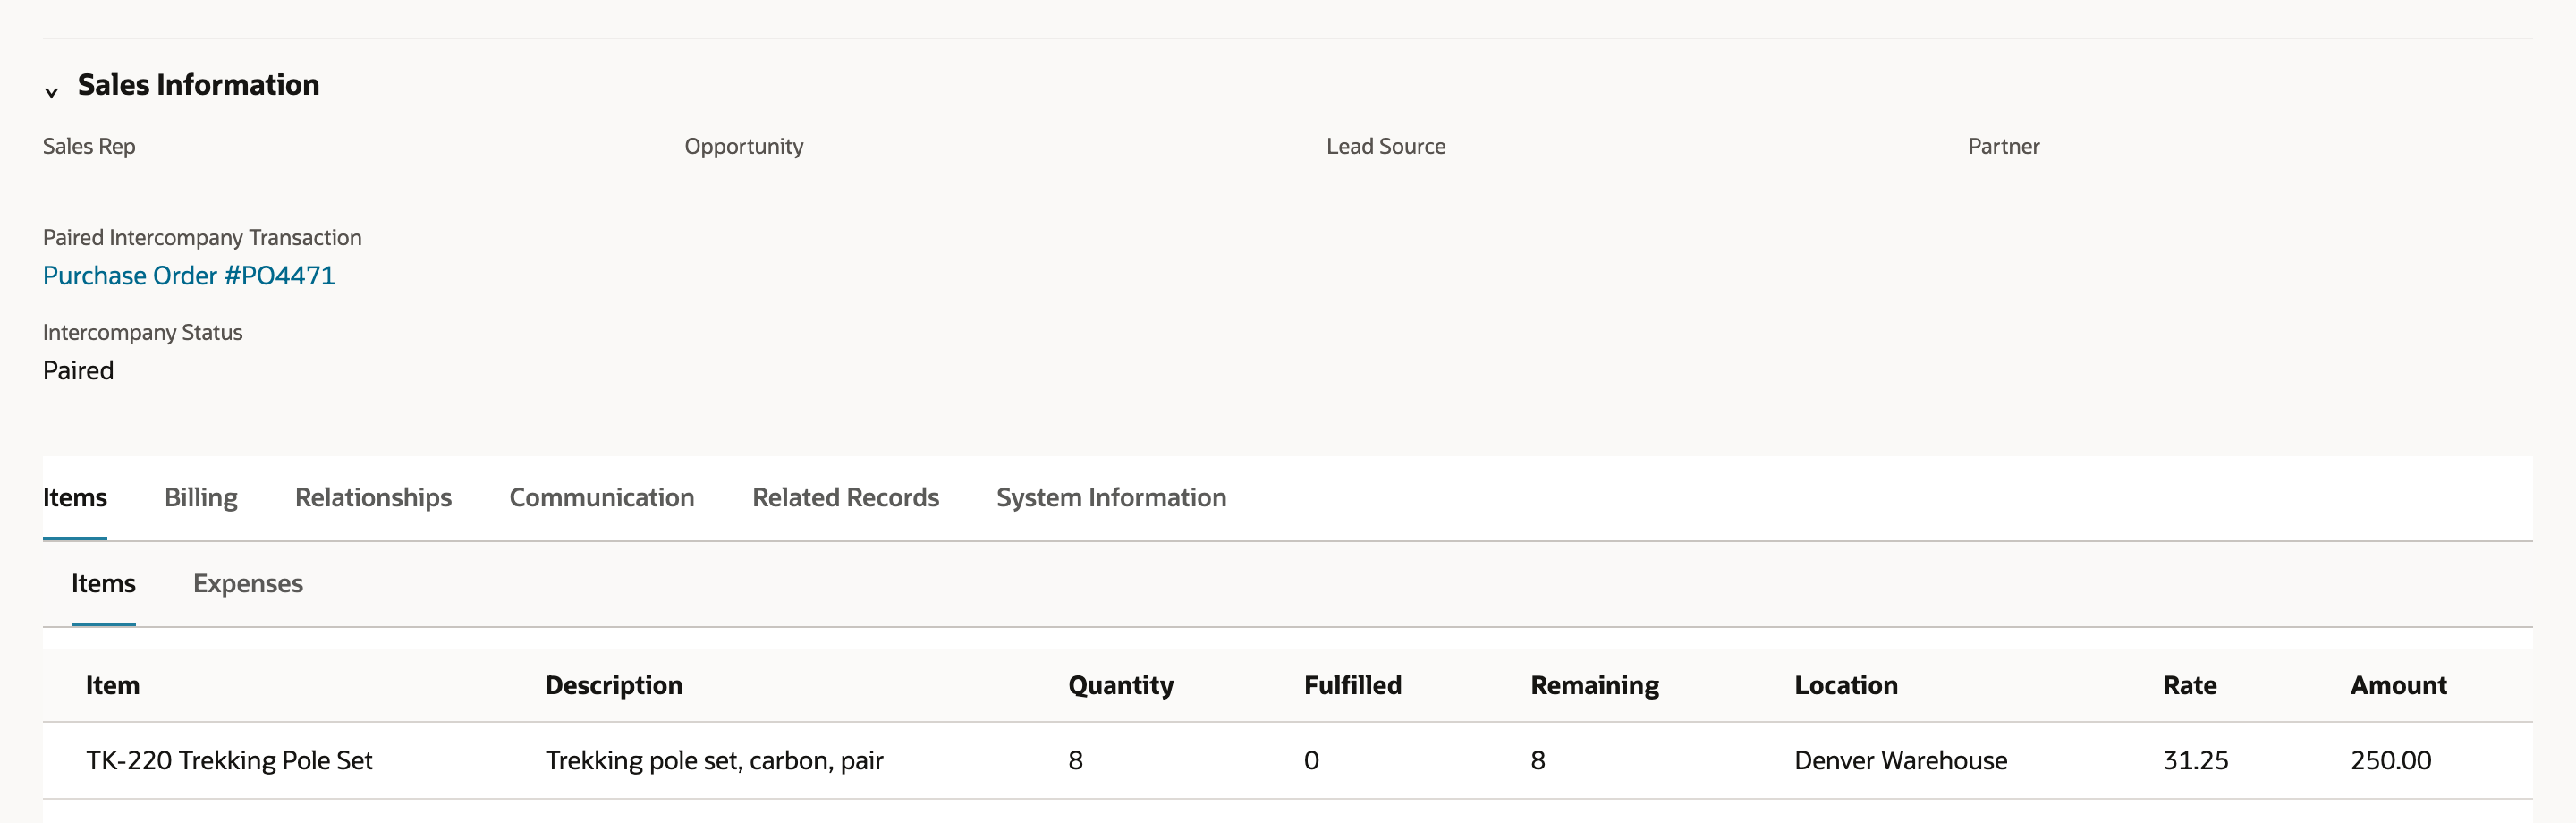Click the Description column header
This screenshot has width=2576, height=823.
(614, 686)
